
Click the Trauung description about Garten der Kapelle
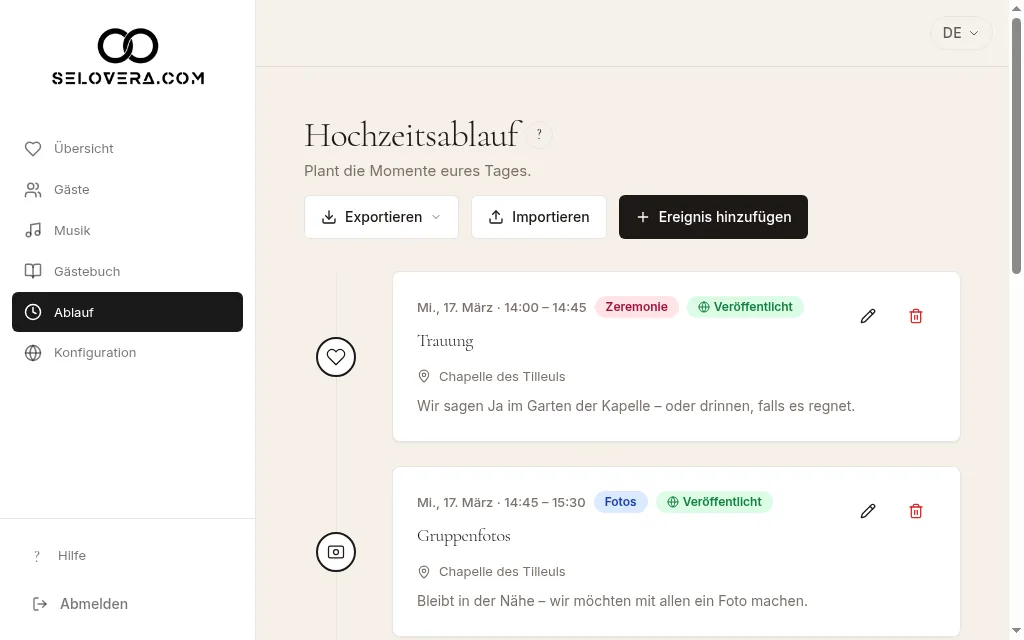[635, 406]
